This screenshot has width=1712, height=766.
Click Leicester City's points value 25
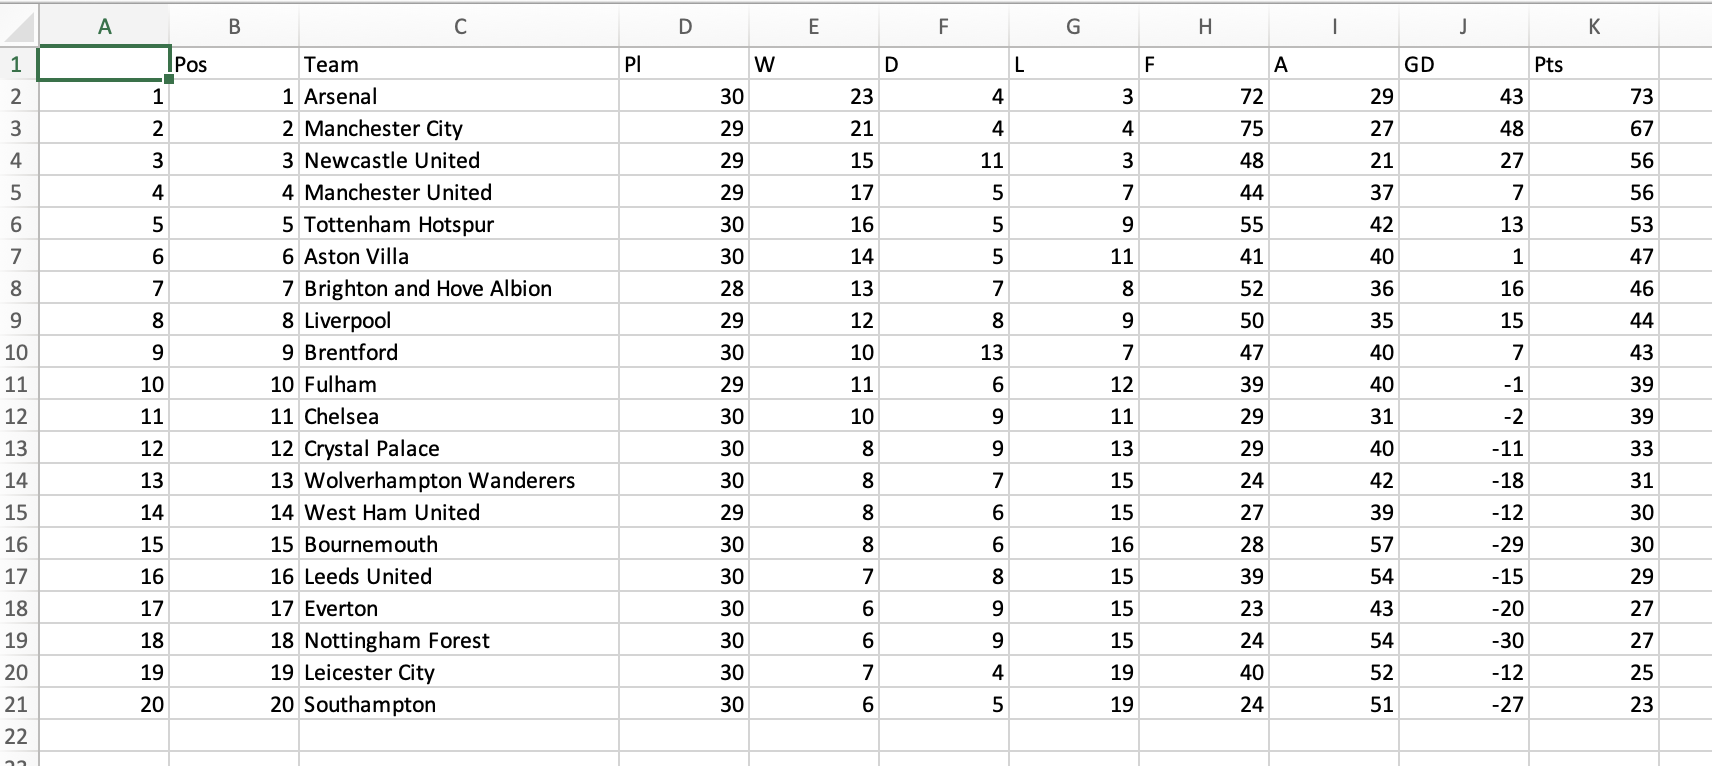[x=1594, y=672]
